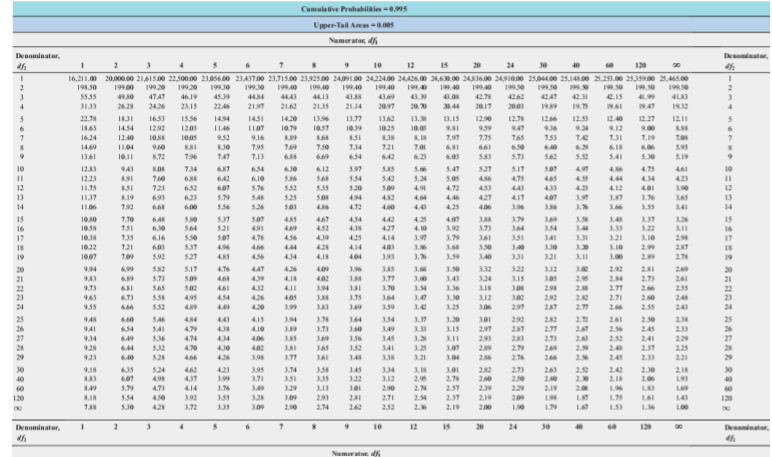Select 13.61 in denominator row 9
The width and height of the screenshot is (772, 457).
[88, 157]
